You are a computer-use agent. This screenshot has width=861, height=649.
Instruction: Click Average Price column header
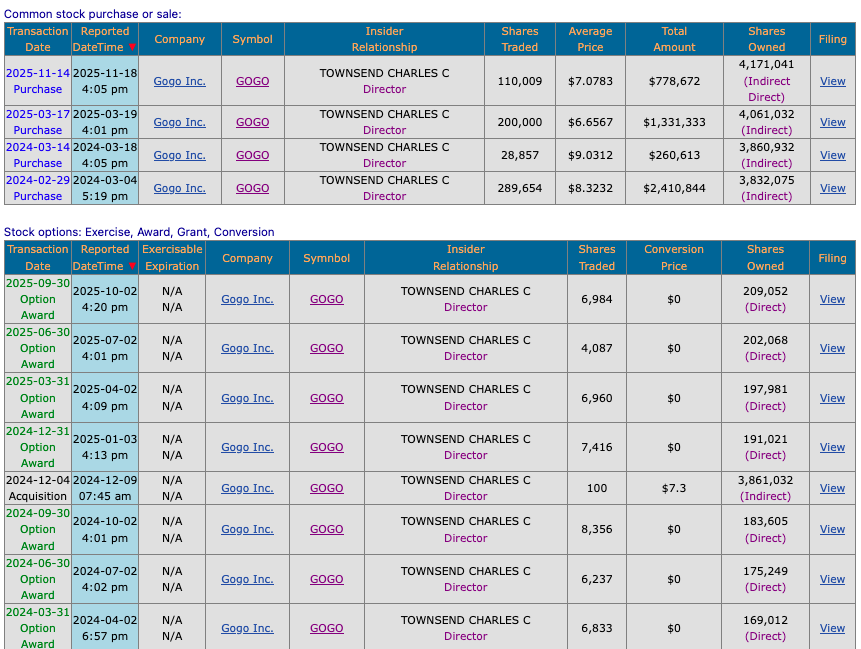(590, 39)
